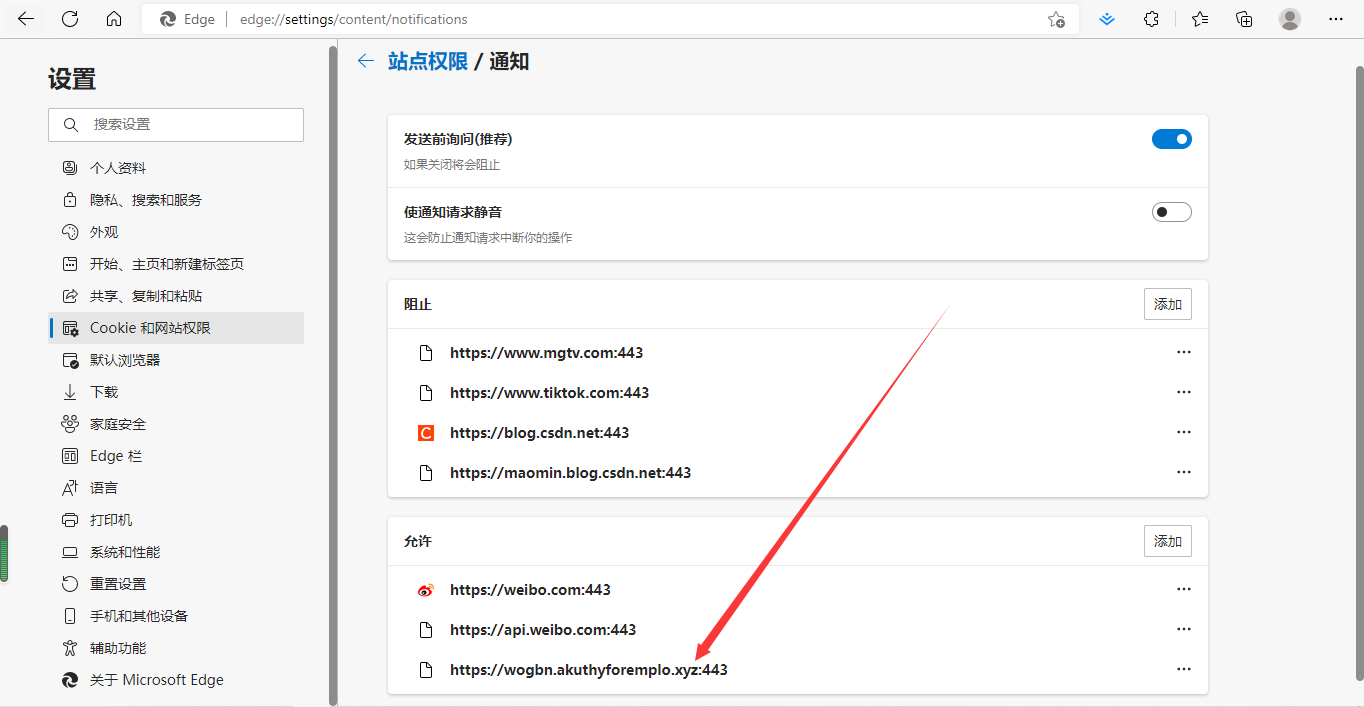Open more actions for www.mgtv.com
Viewport: 1364px width, 707px height.
[x=1184, y=352]
